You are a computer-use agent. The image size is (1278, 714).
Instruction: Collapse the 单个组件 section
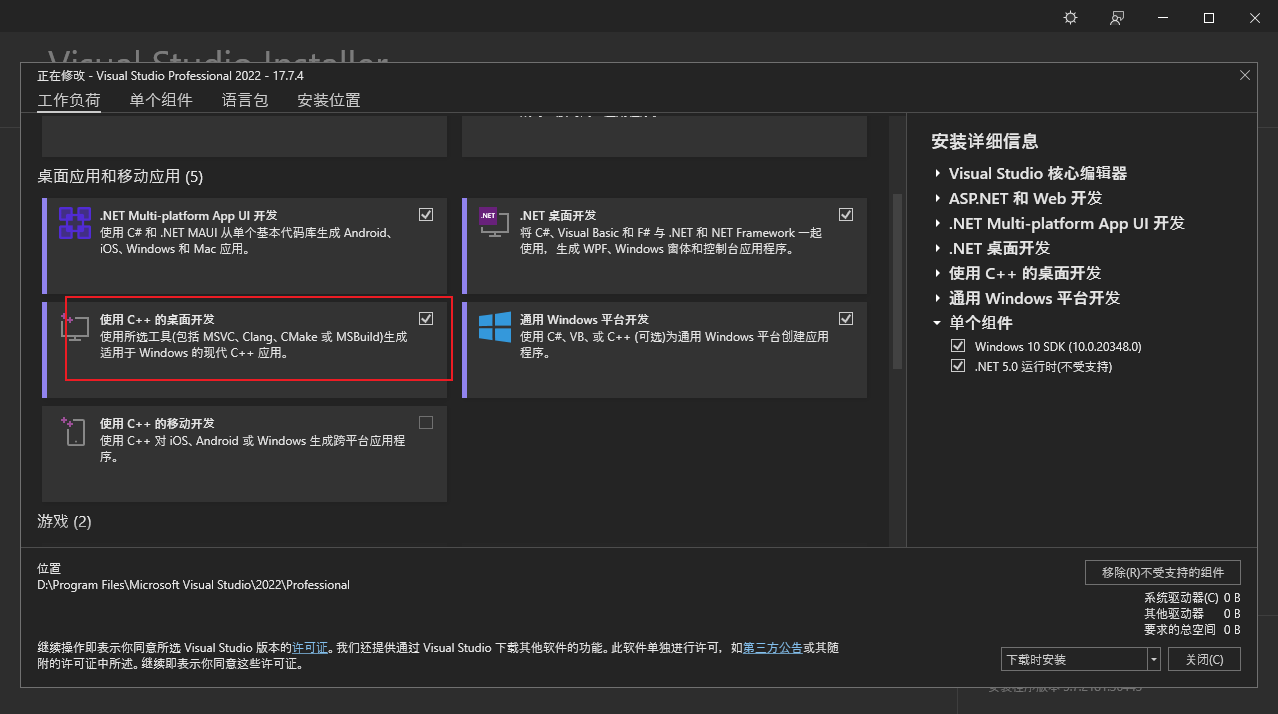tap(938, 323)
